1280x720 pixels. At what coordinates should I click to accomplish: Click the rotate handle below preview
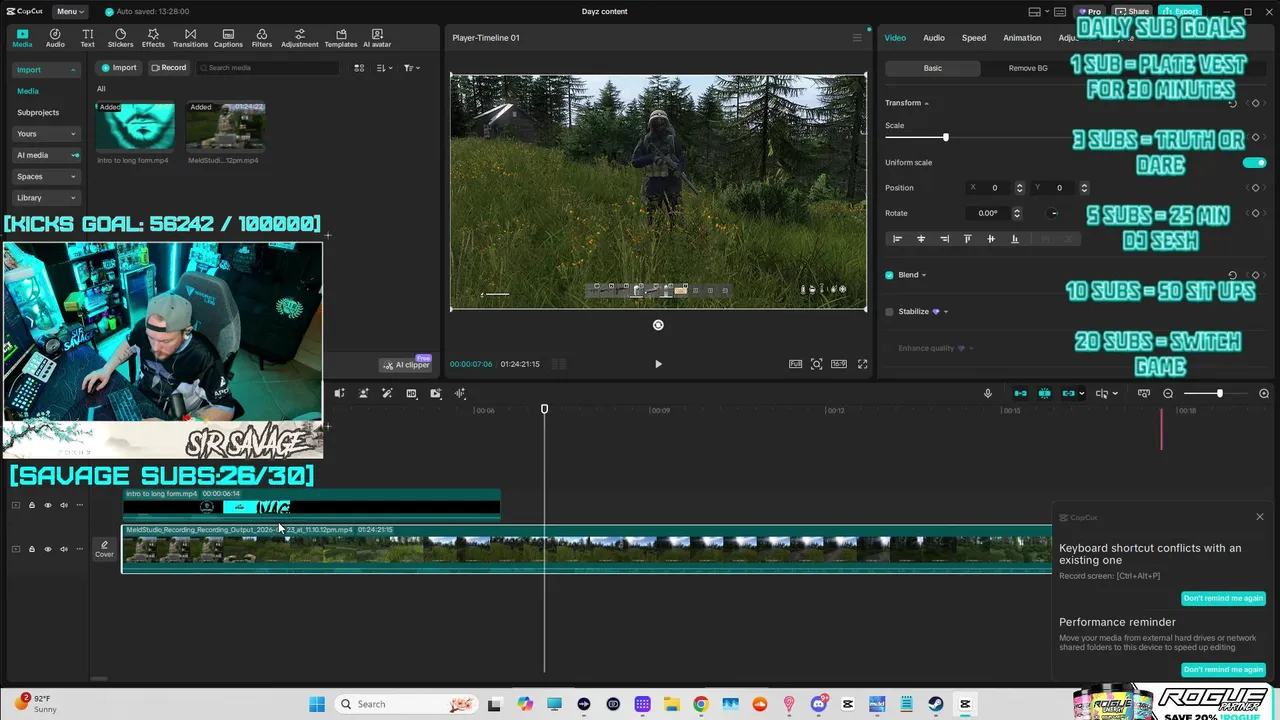click(658, 325)
